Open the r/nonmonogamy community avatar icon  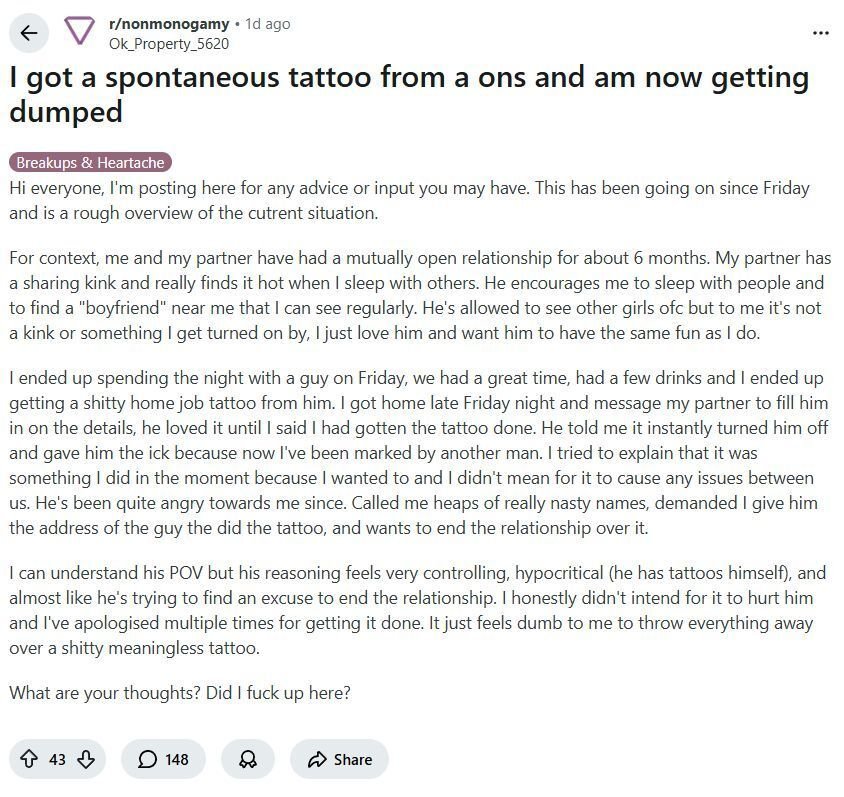79,32
